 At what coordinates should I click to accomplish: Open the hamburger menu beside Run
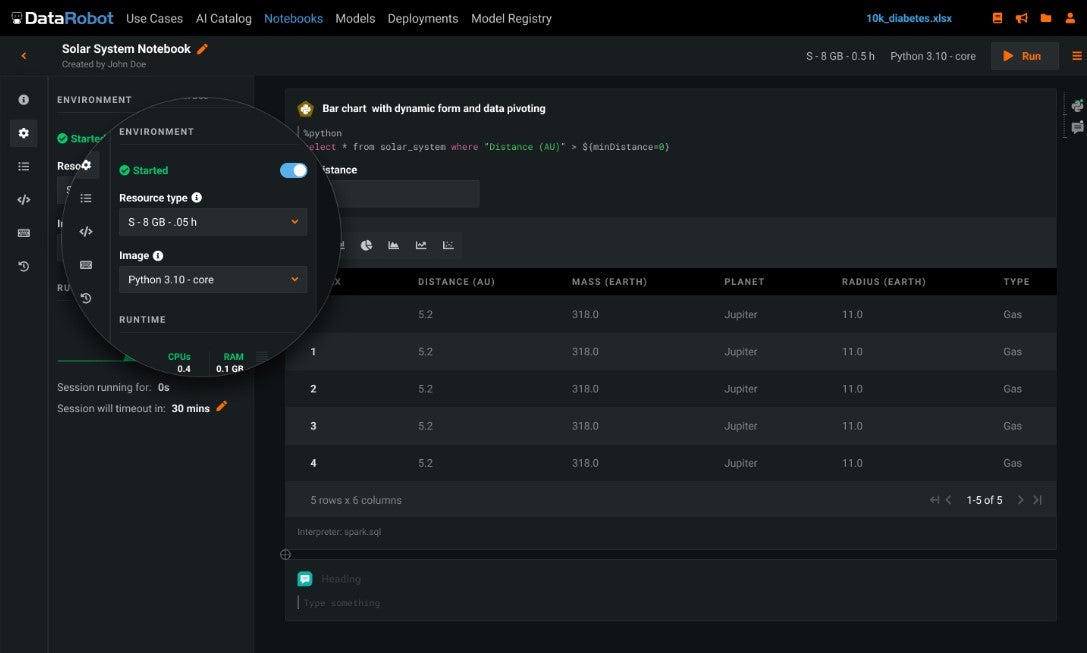[1077, 56]
